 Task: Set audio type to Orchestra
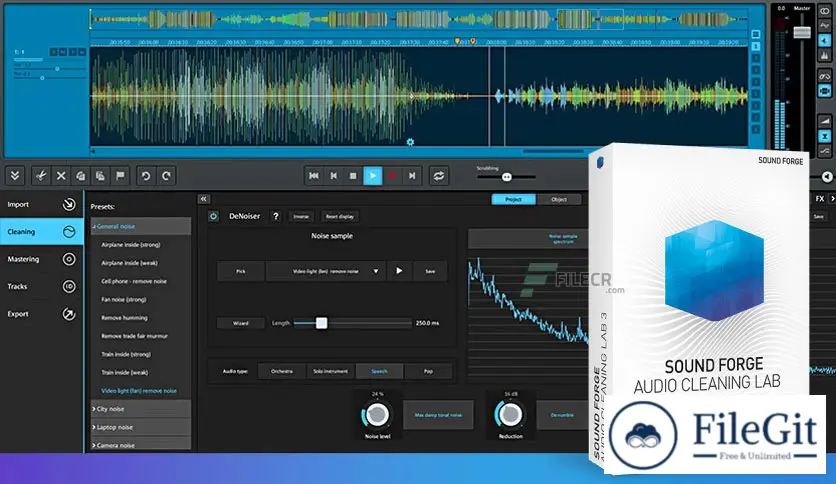[282, 371]
